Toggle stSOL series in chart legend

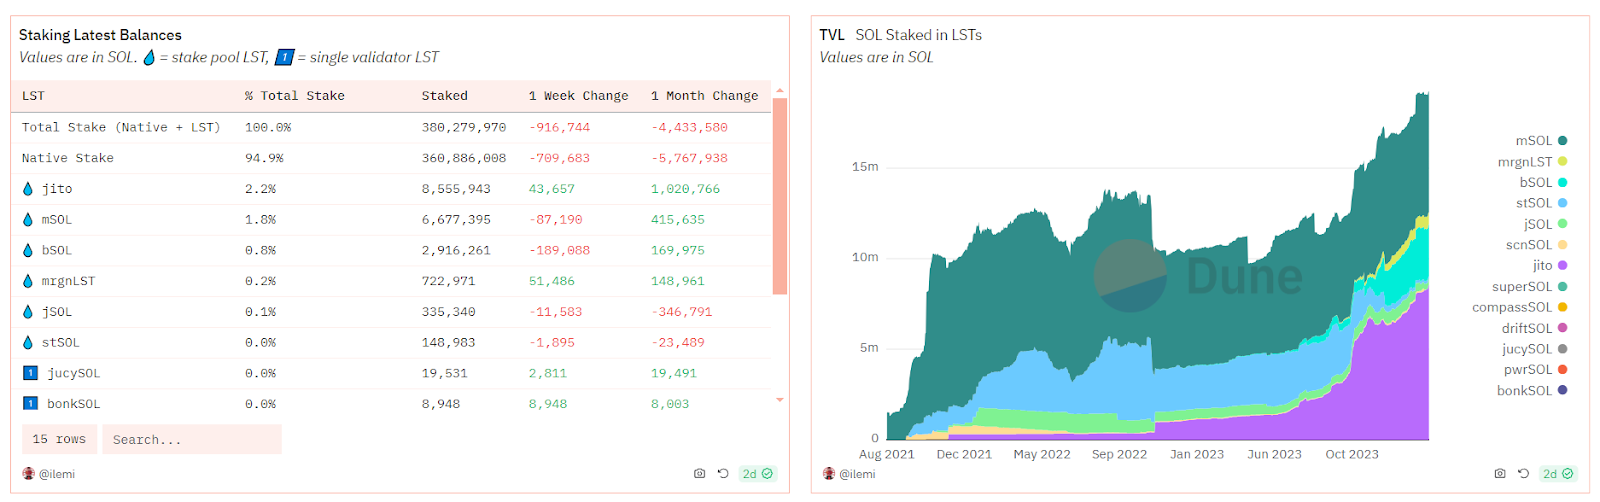[x=1541, y=203]
